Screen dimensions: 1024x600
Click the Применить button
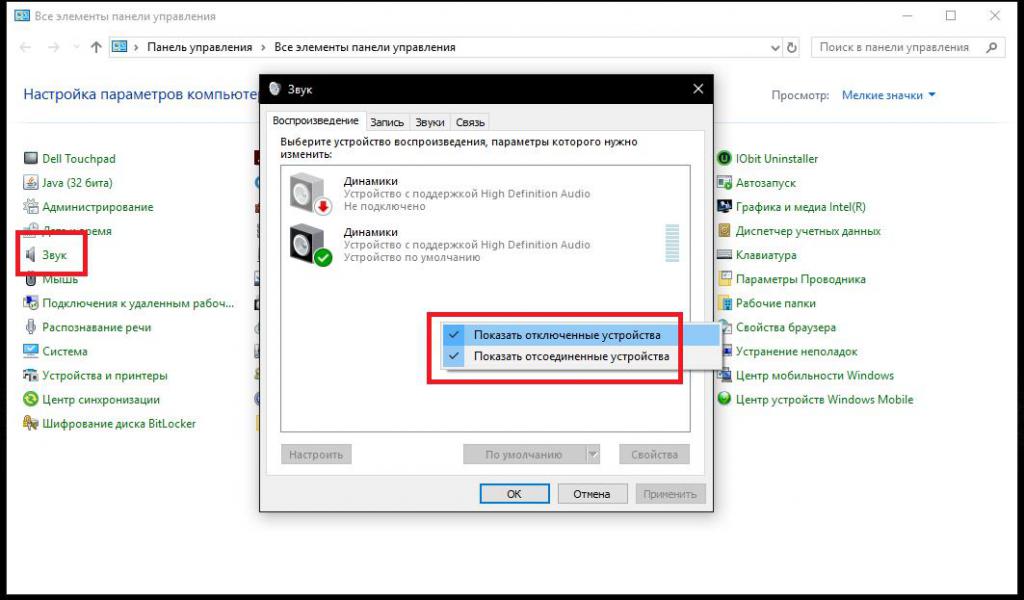pyautogui.click(x=671, y=494)
